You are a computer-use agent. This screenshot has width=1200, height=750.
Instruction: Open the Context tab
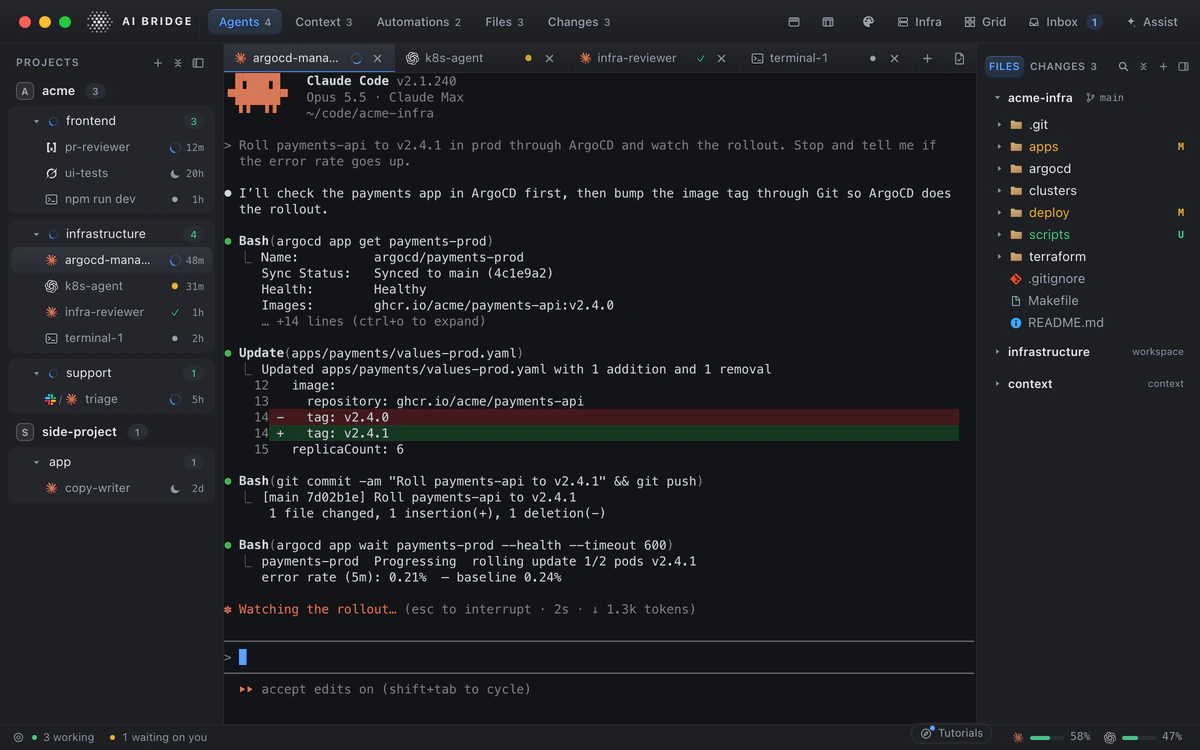pyautogui.click(x=324, y=22)
